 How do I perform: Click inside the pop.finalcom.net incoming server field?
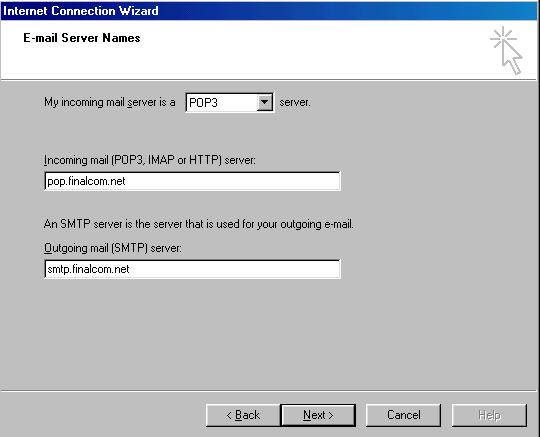tap(193, 181)
